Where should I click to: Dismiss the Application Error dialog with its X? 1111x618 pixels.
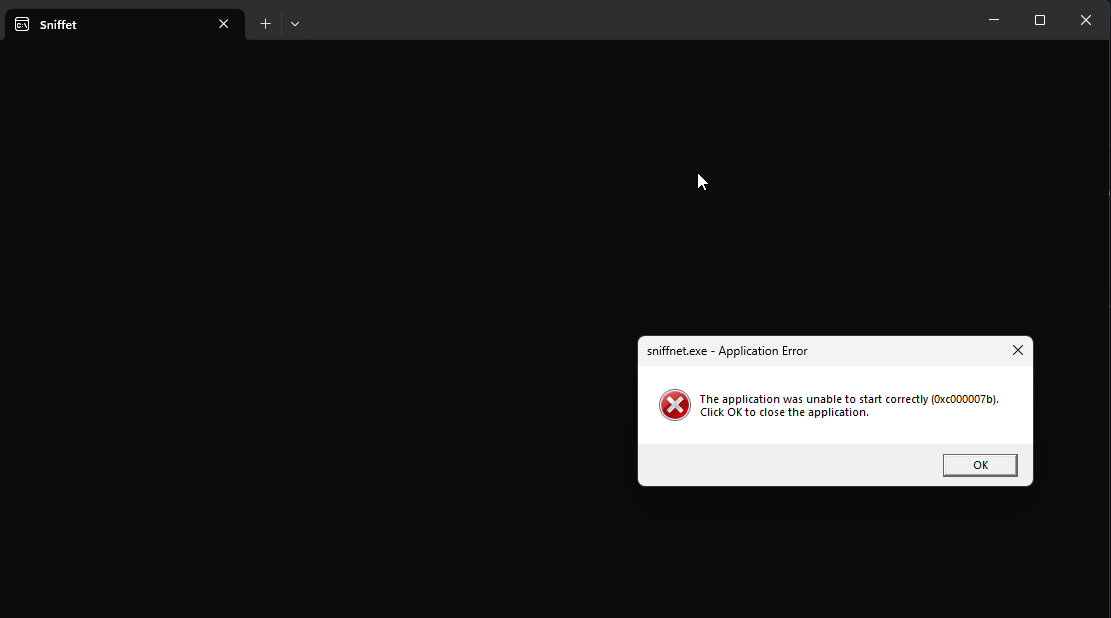pos(1018,350)
